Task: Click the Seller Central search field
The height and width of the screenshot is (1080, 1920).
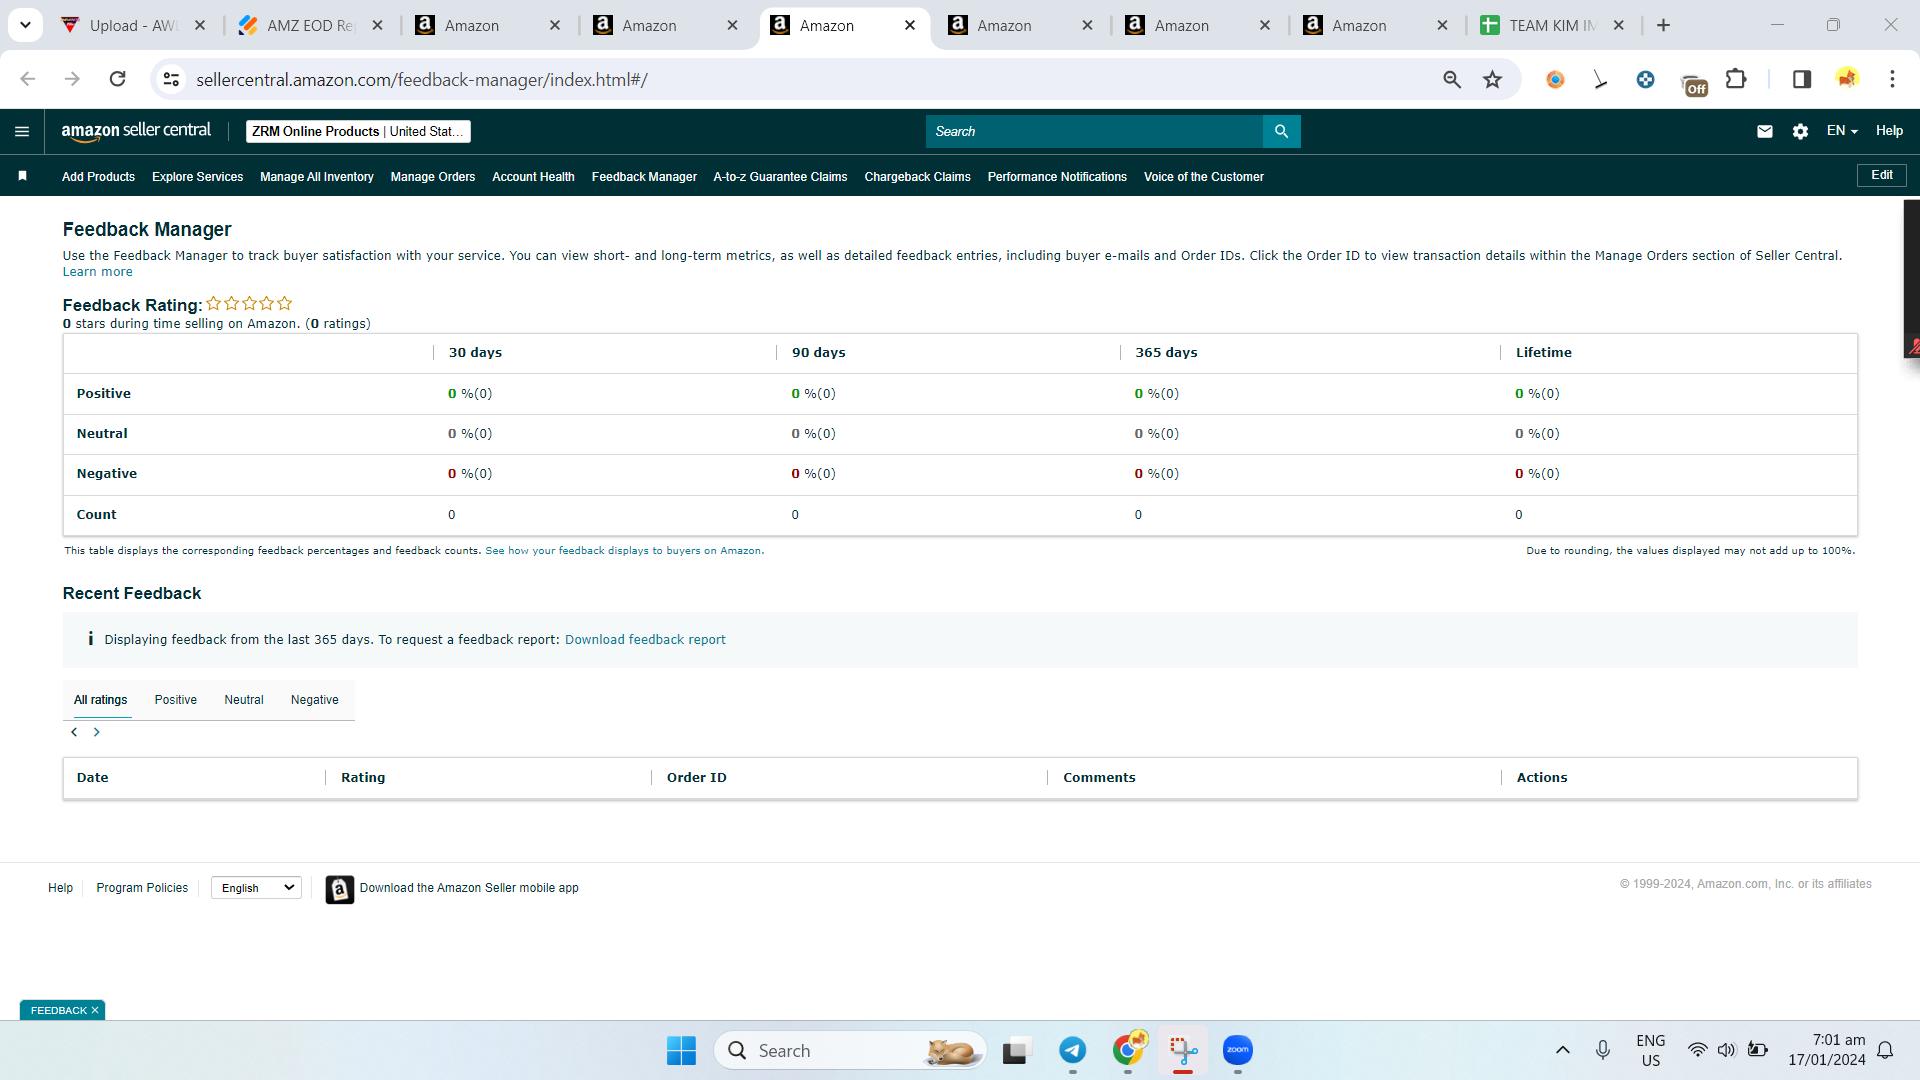Action: coord(1094,131)
